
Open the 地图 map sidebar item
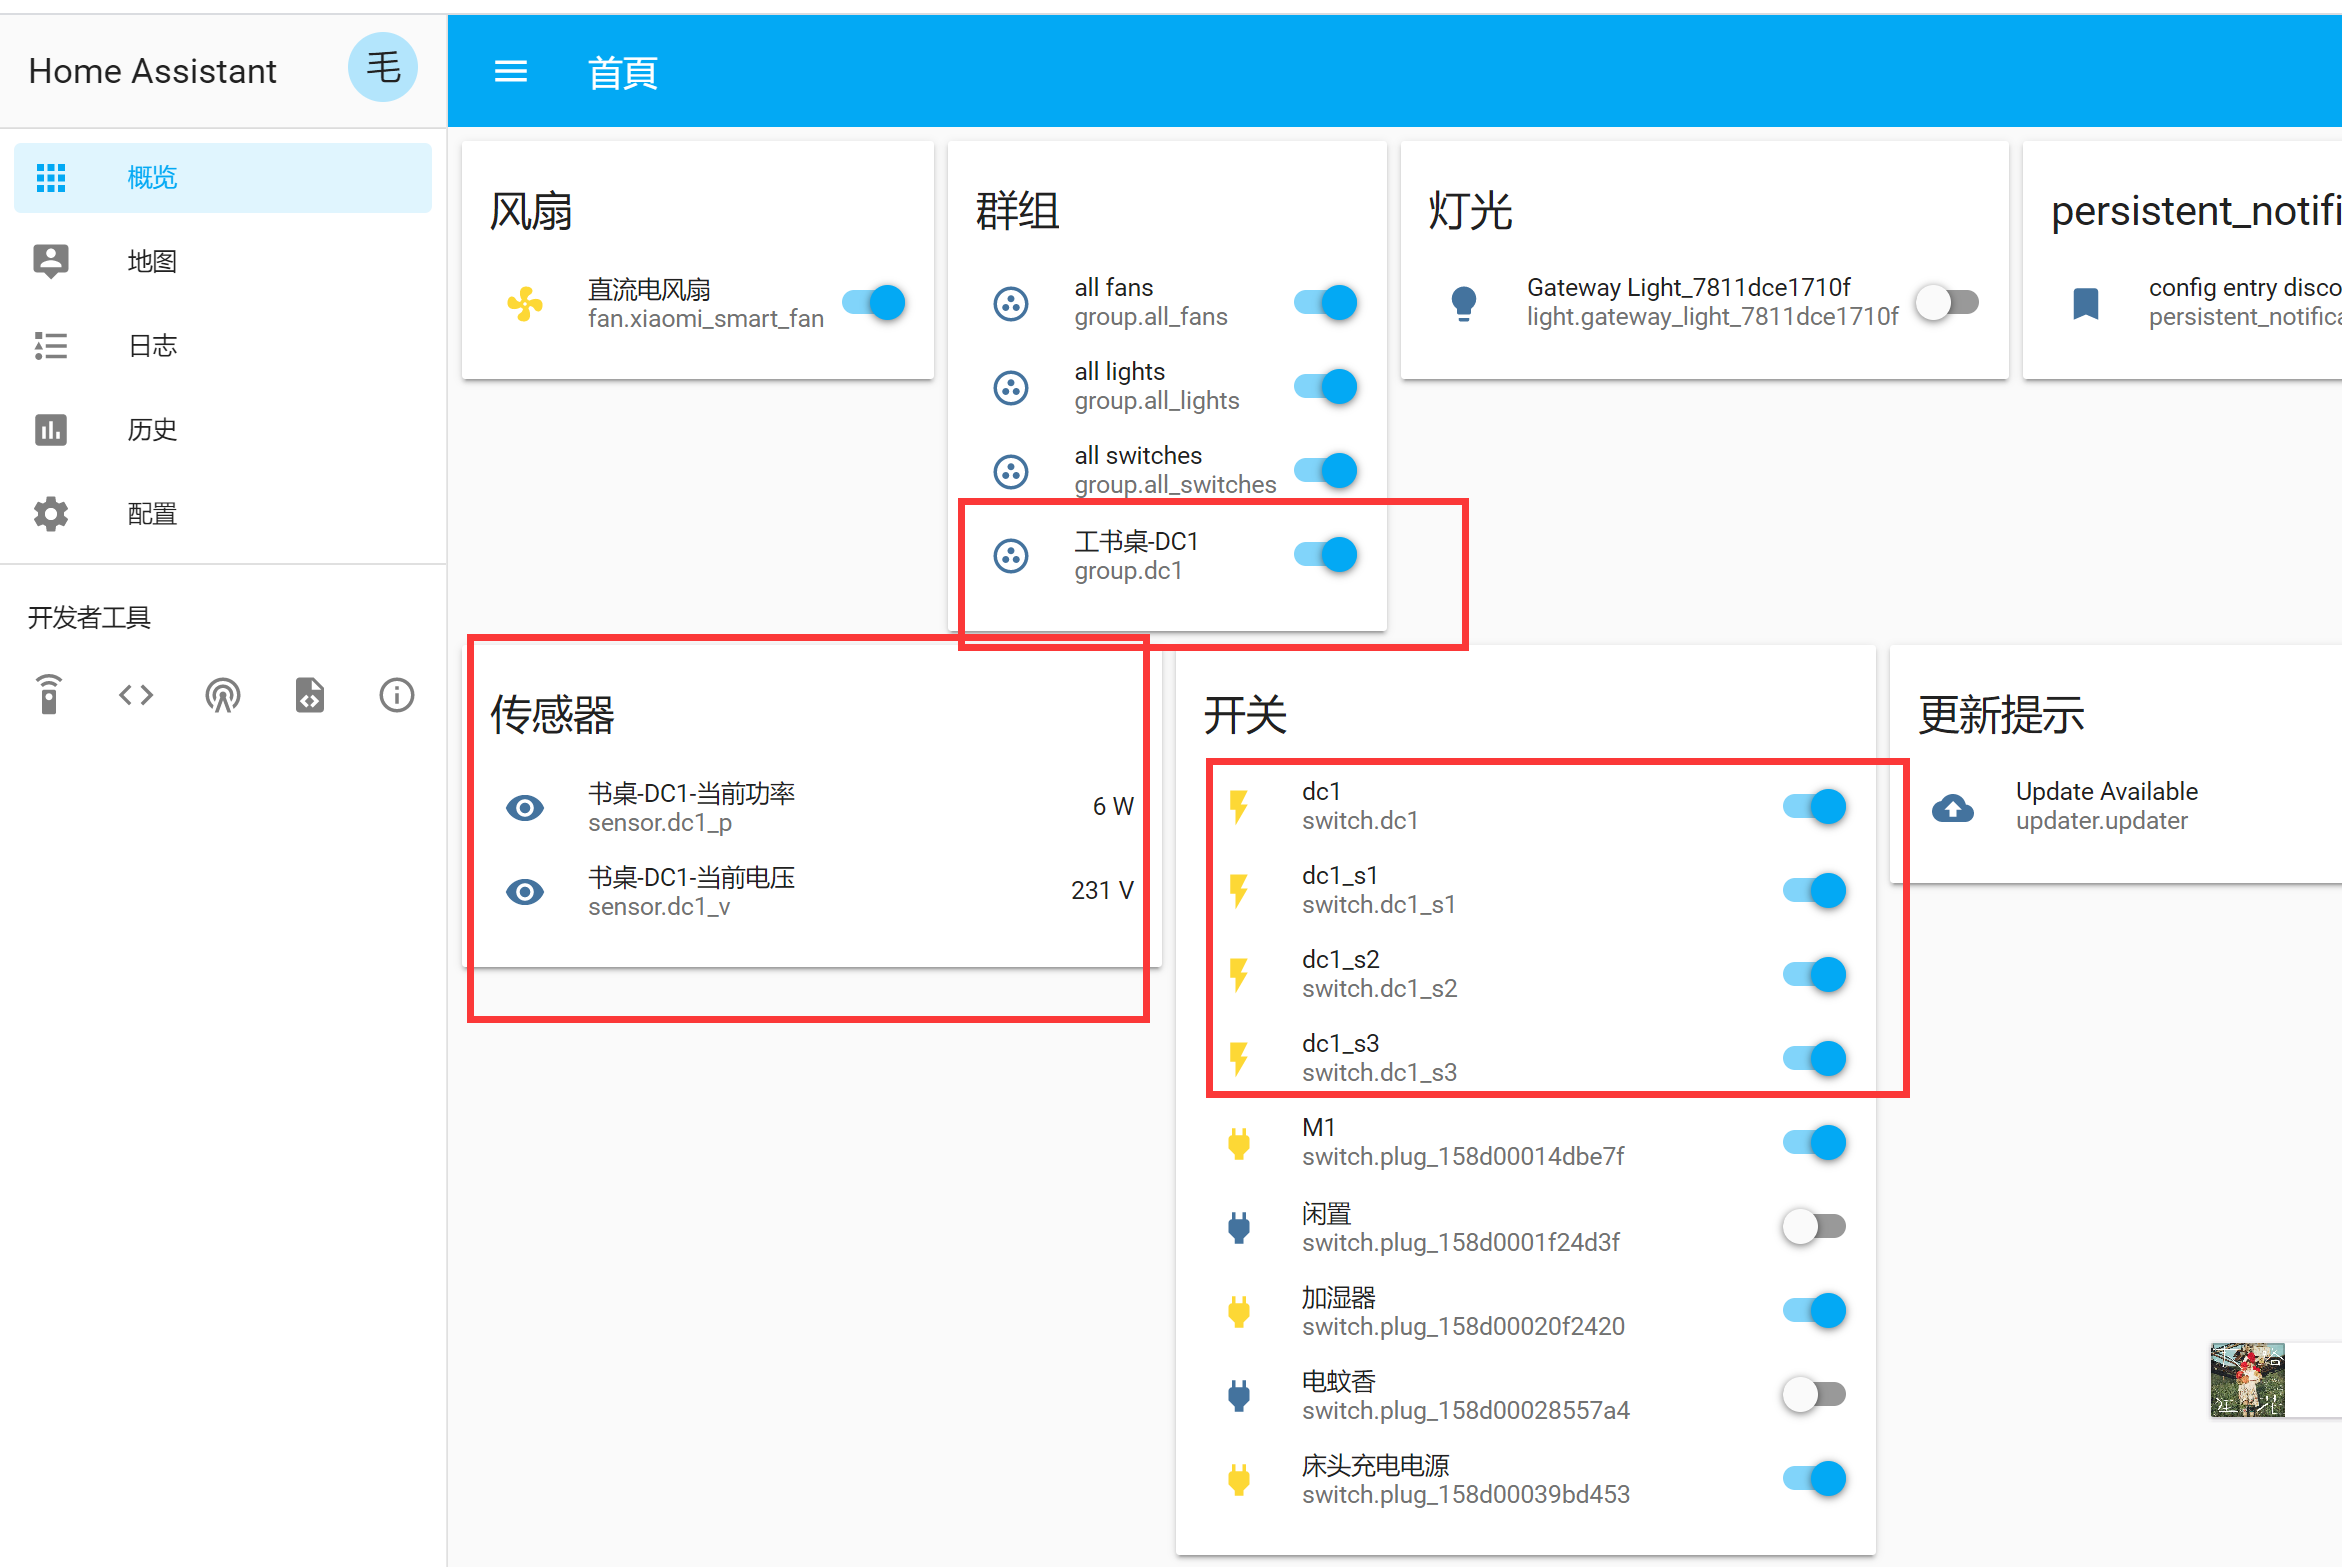coord(152,262)
